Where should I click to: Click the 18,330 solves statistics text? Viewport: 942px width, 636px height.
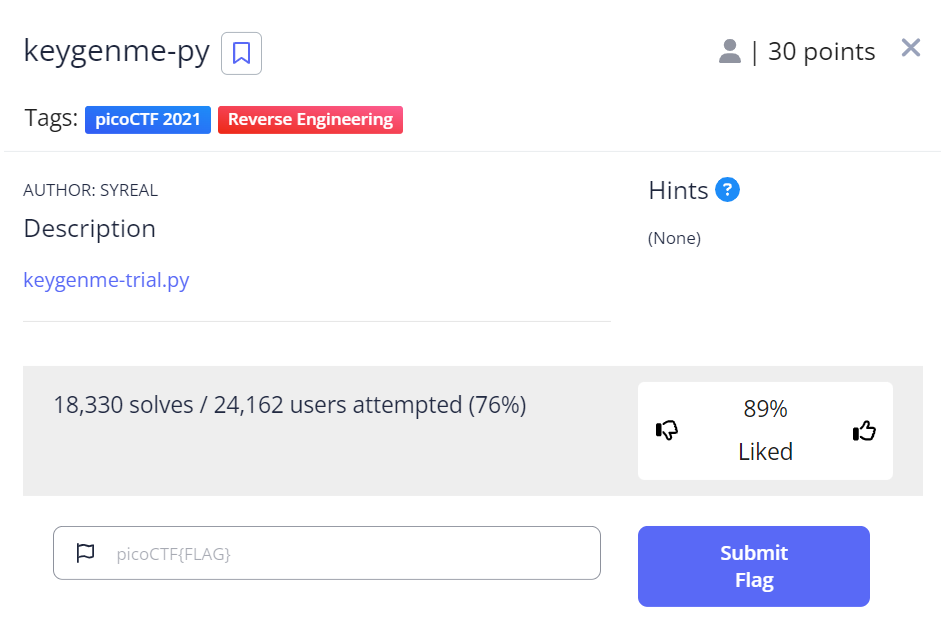289,405
